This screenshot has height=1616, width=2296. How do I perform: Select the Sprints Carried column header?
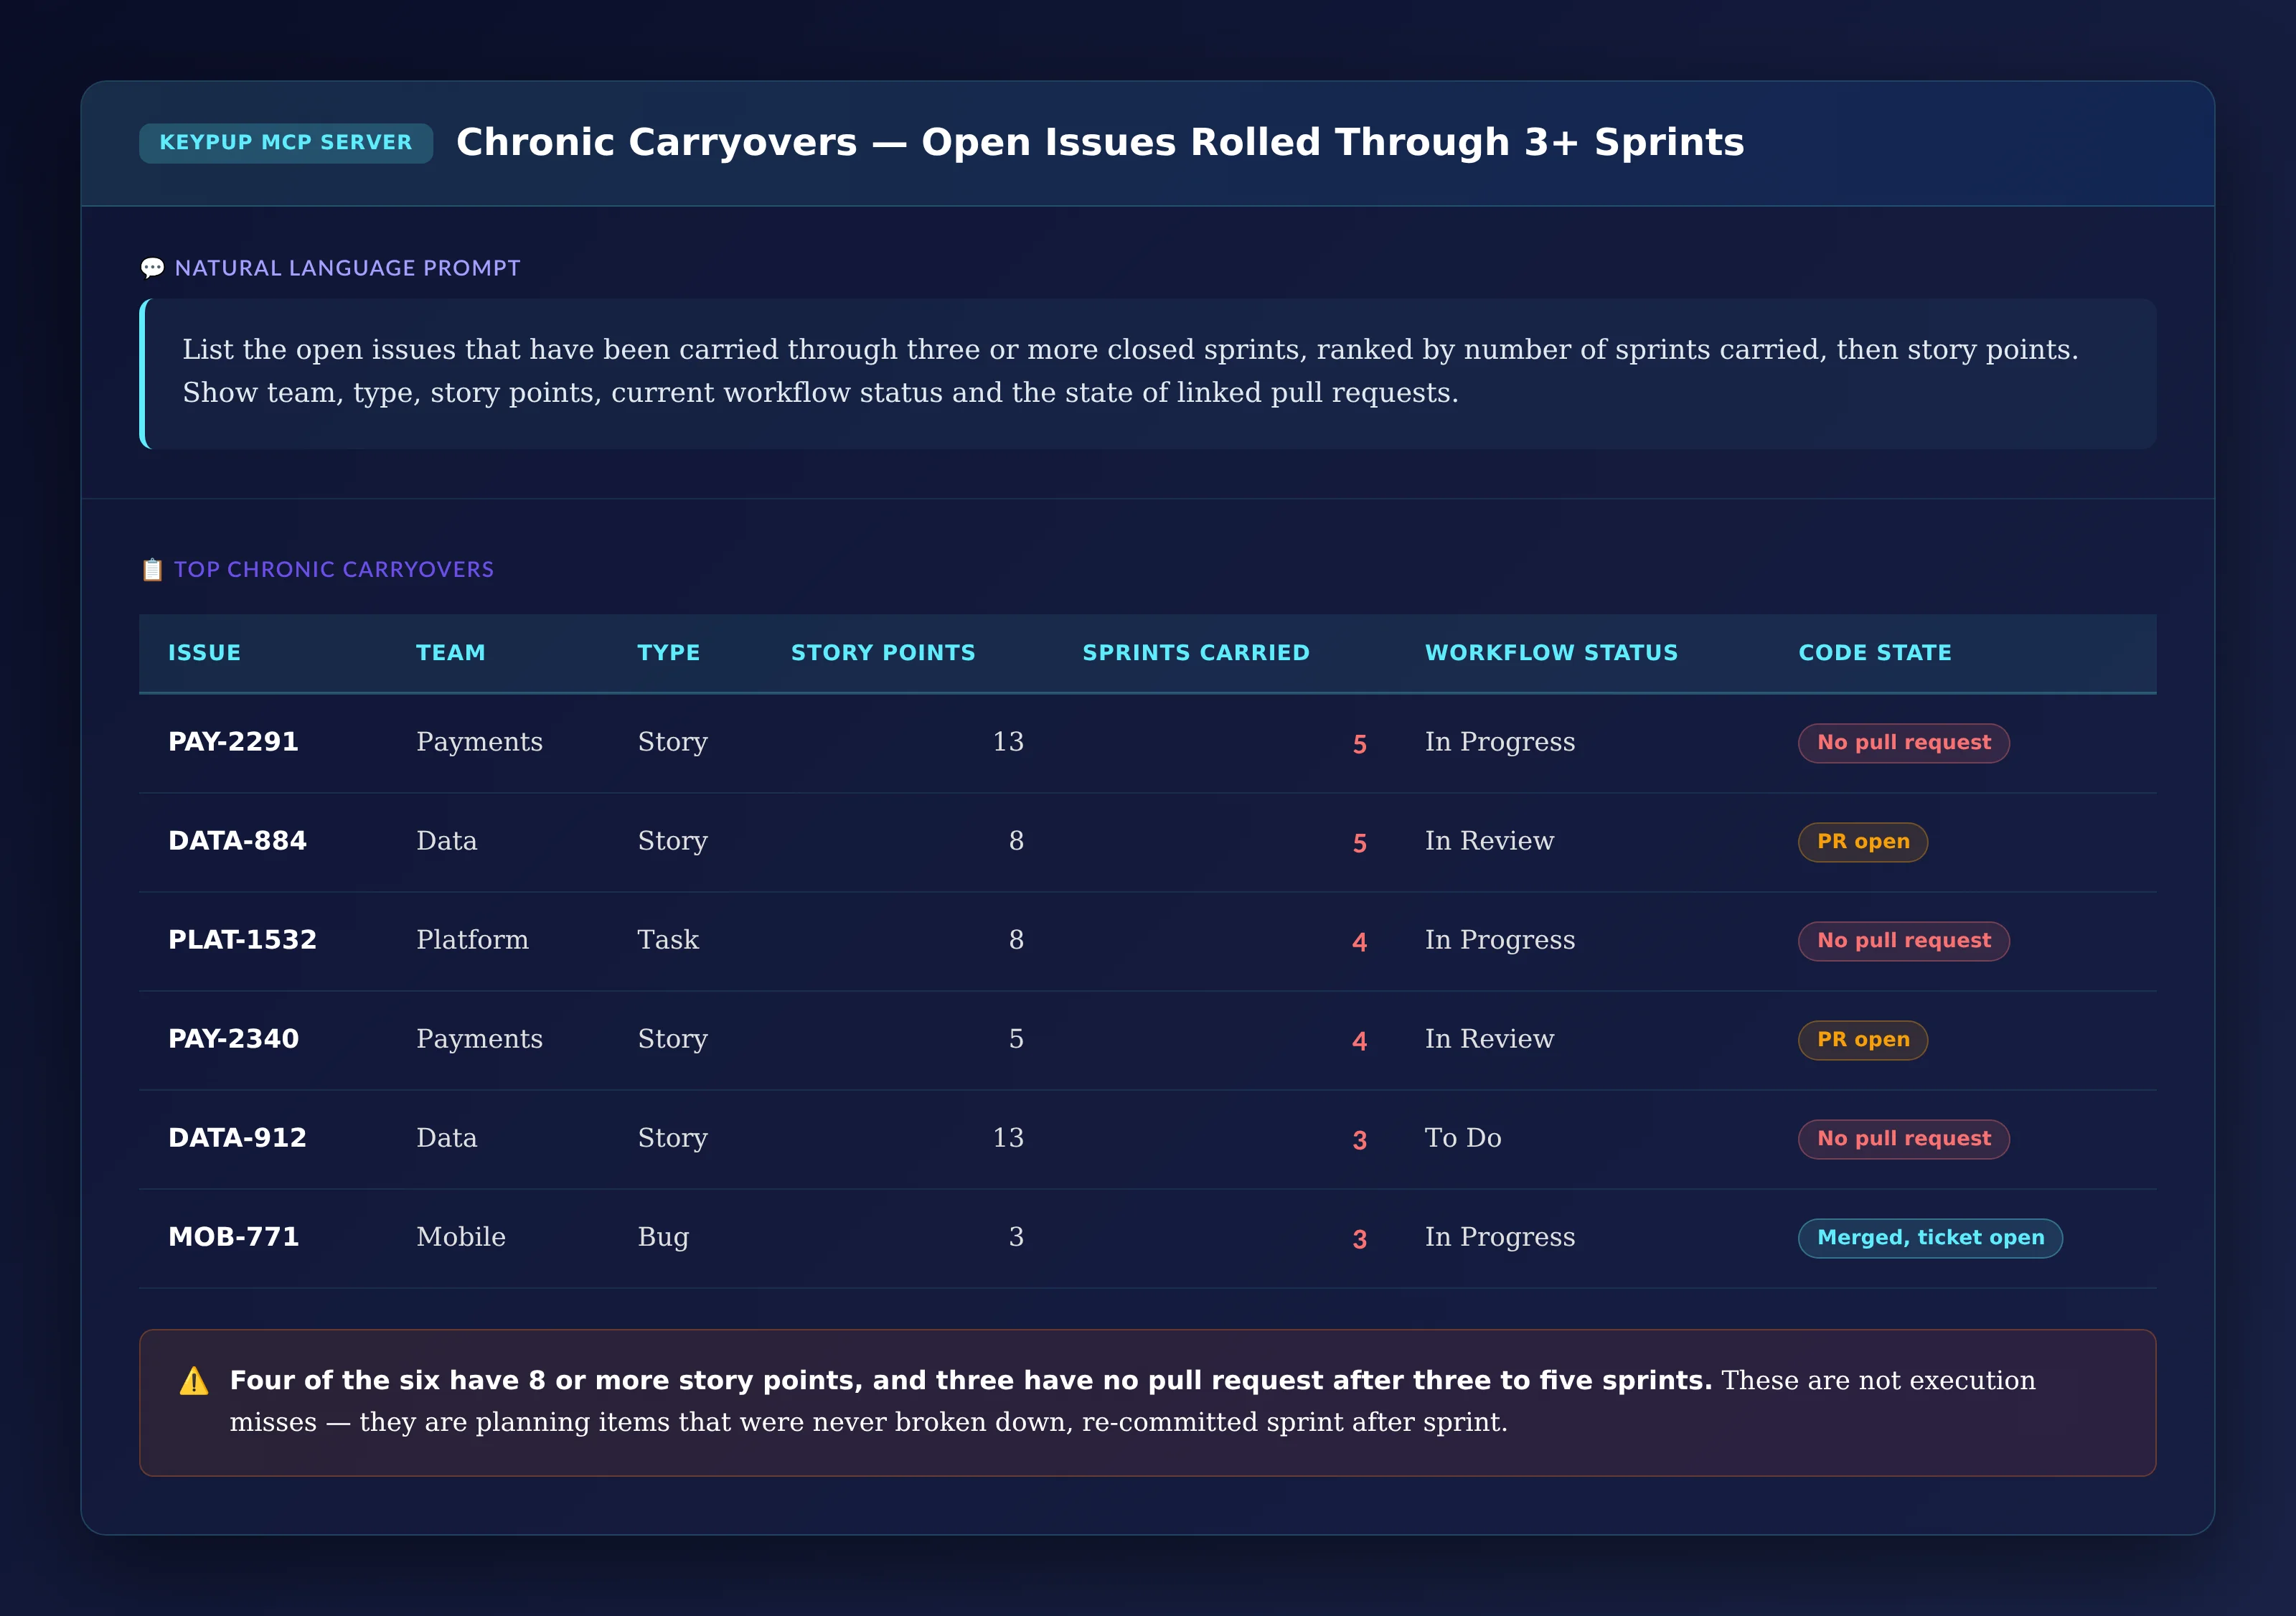pyautogui.click(x=1196, y=653)
